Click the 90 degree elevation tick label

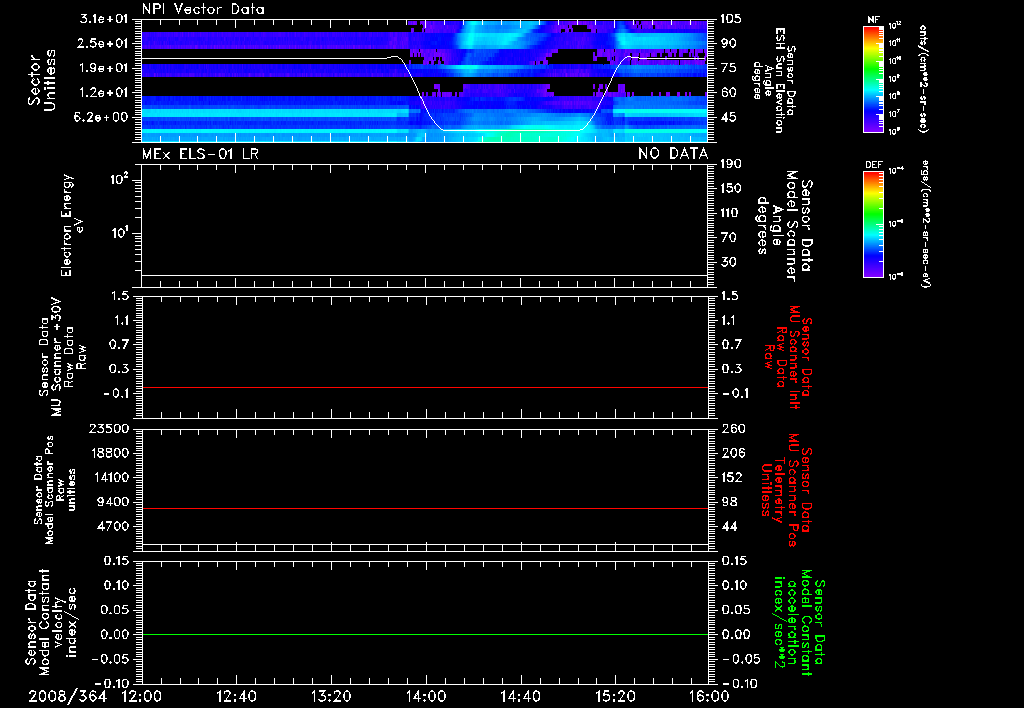728,43
